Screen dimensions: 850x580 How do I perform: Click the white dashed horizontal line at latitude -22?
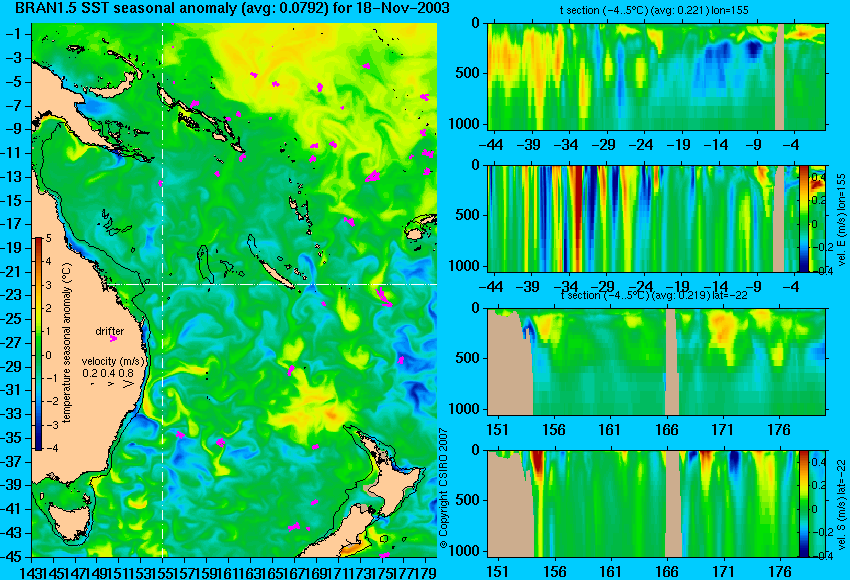point(271,284)
